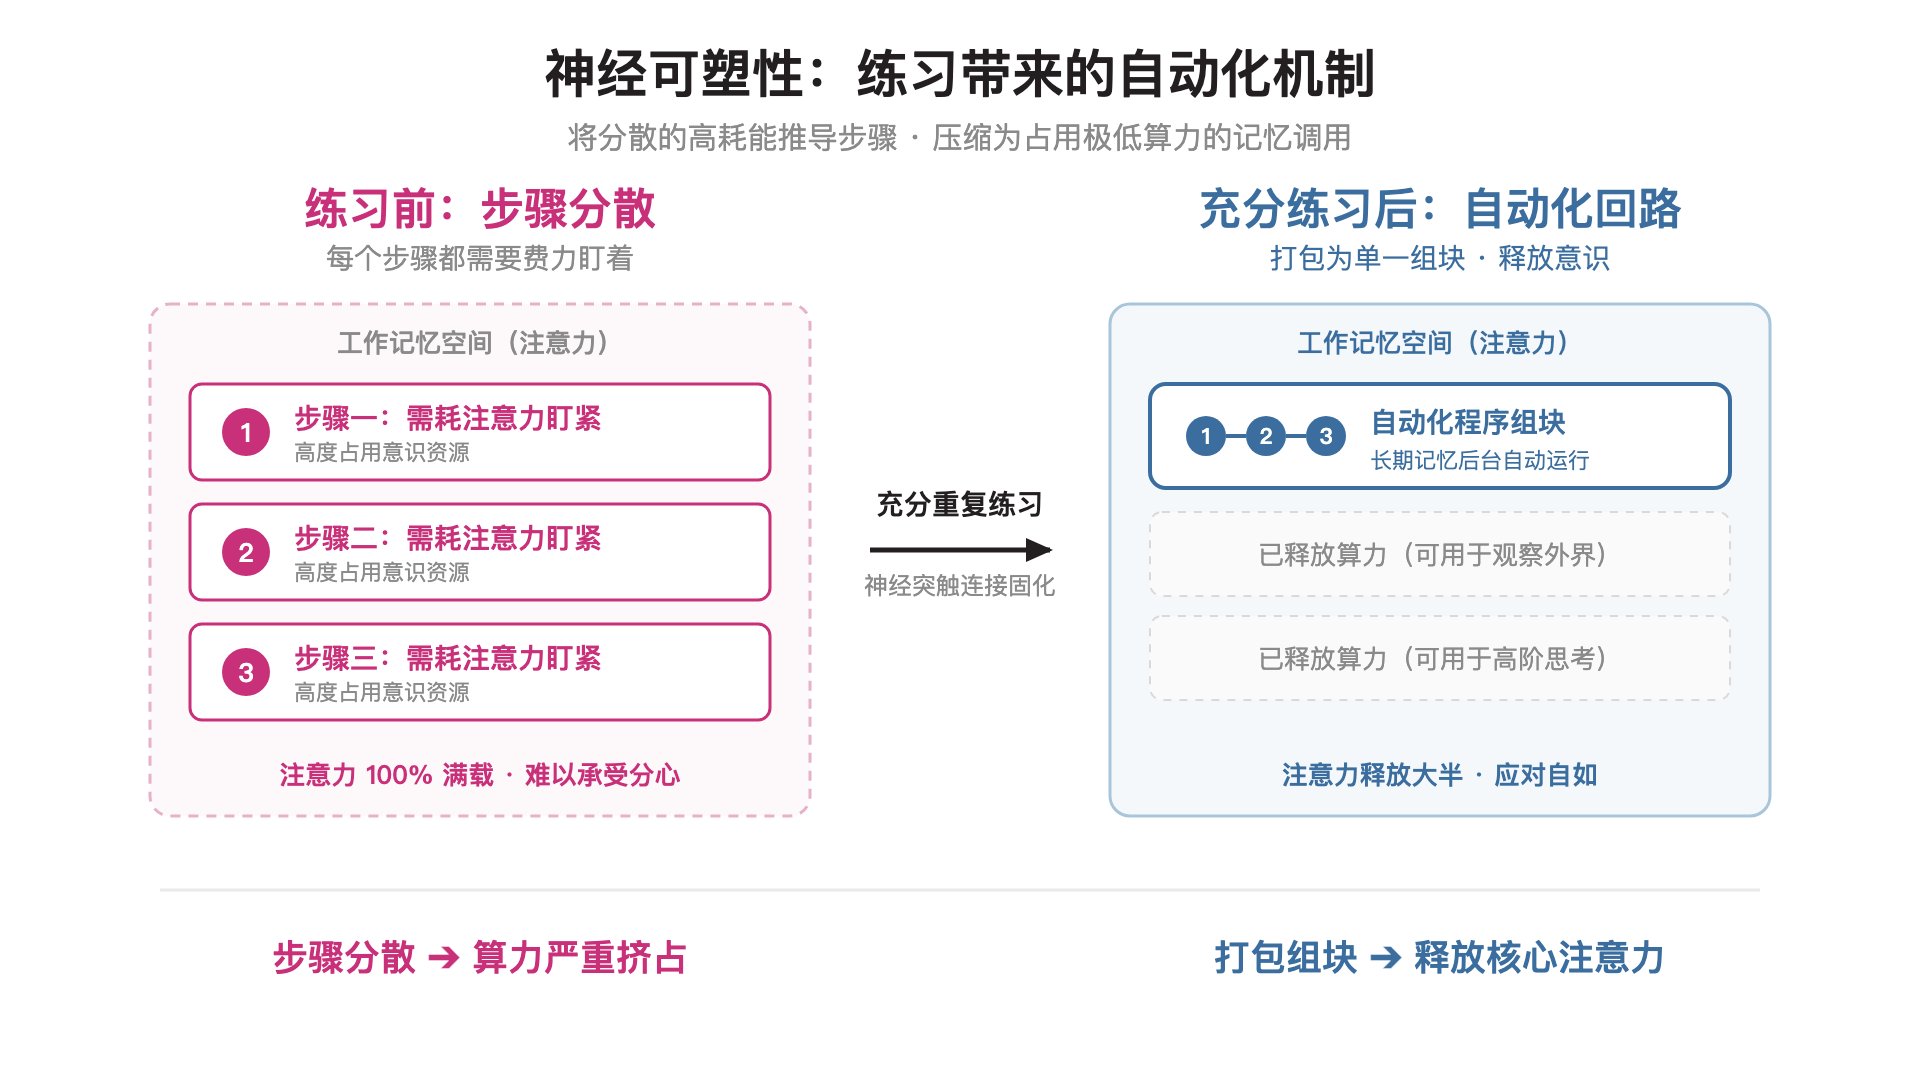Click heading 充分练习后:自动化回路
The image size is (1920, 1080).
[1440, 209]
